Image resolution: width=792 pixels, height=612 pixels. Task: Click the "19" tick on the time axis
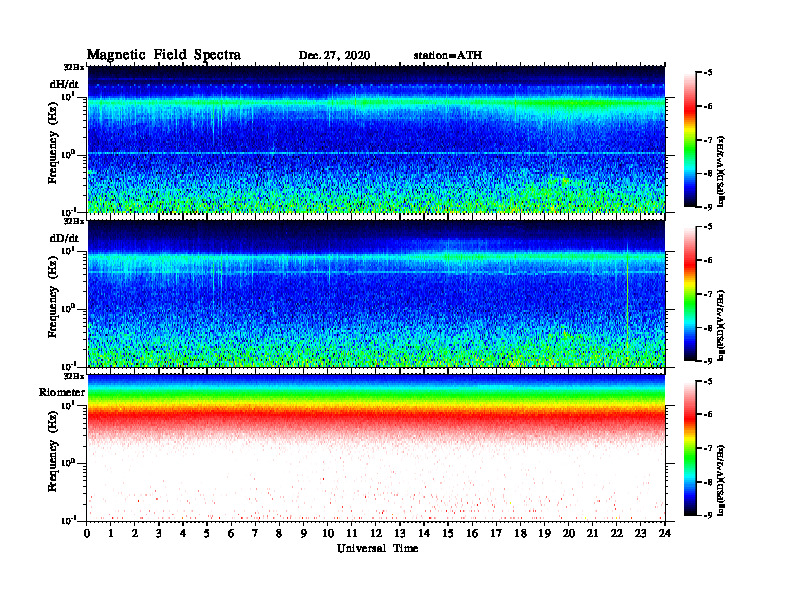(544, 534)
